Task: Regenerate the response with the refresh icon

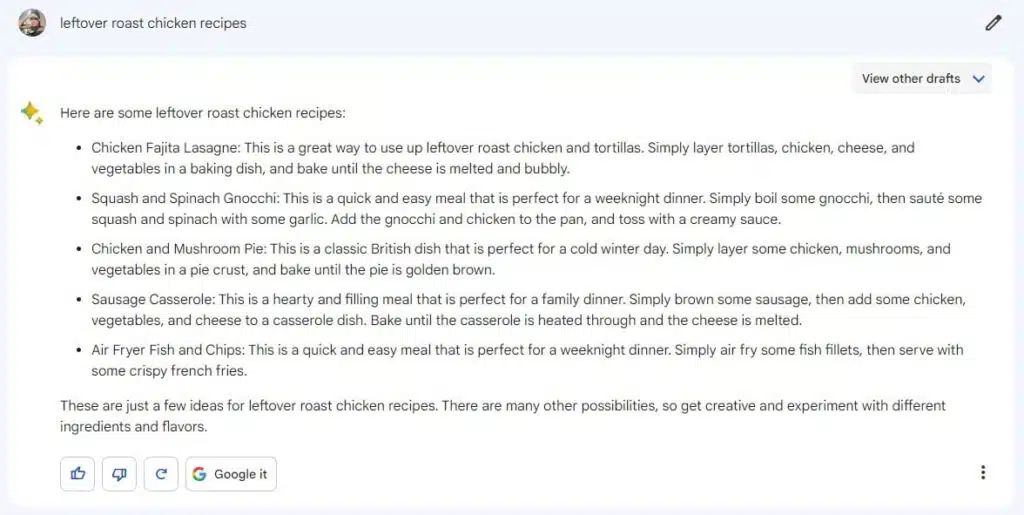Action: pyautogui.click(x=161, y=474)
